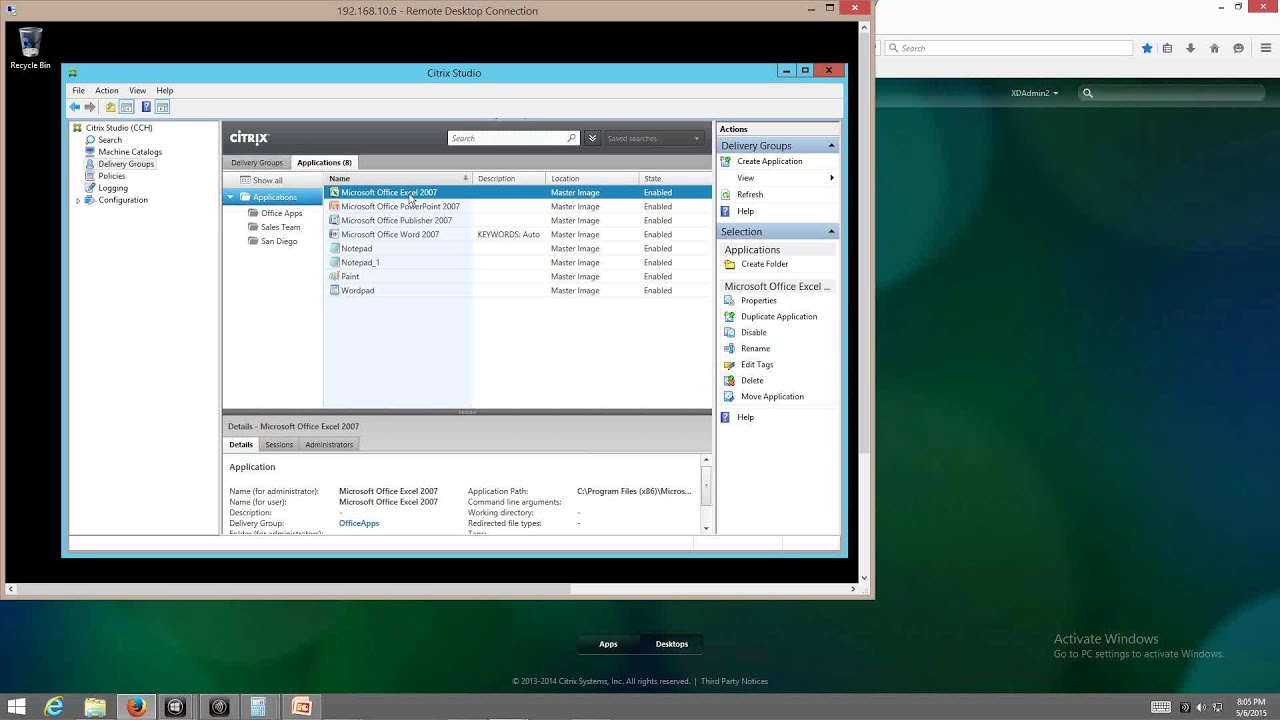Sort by the State column header
The image size is (1280, 720).
675,179
